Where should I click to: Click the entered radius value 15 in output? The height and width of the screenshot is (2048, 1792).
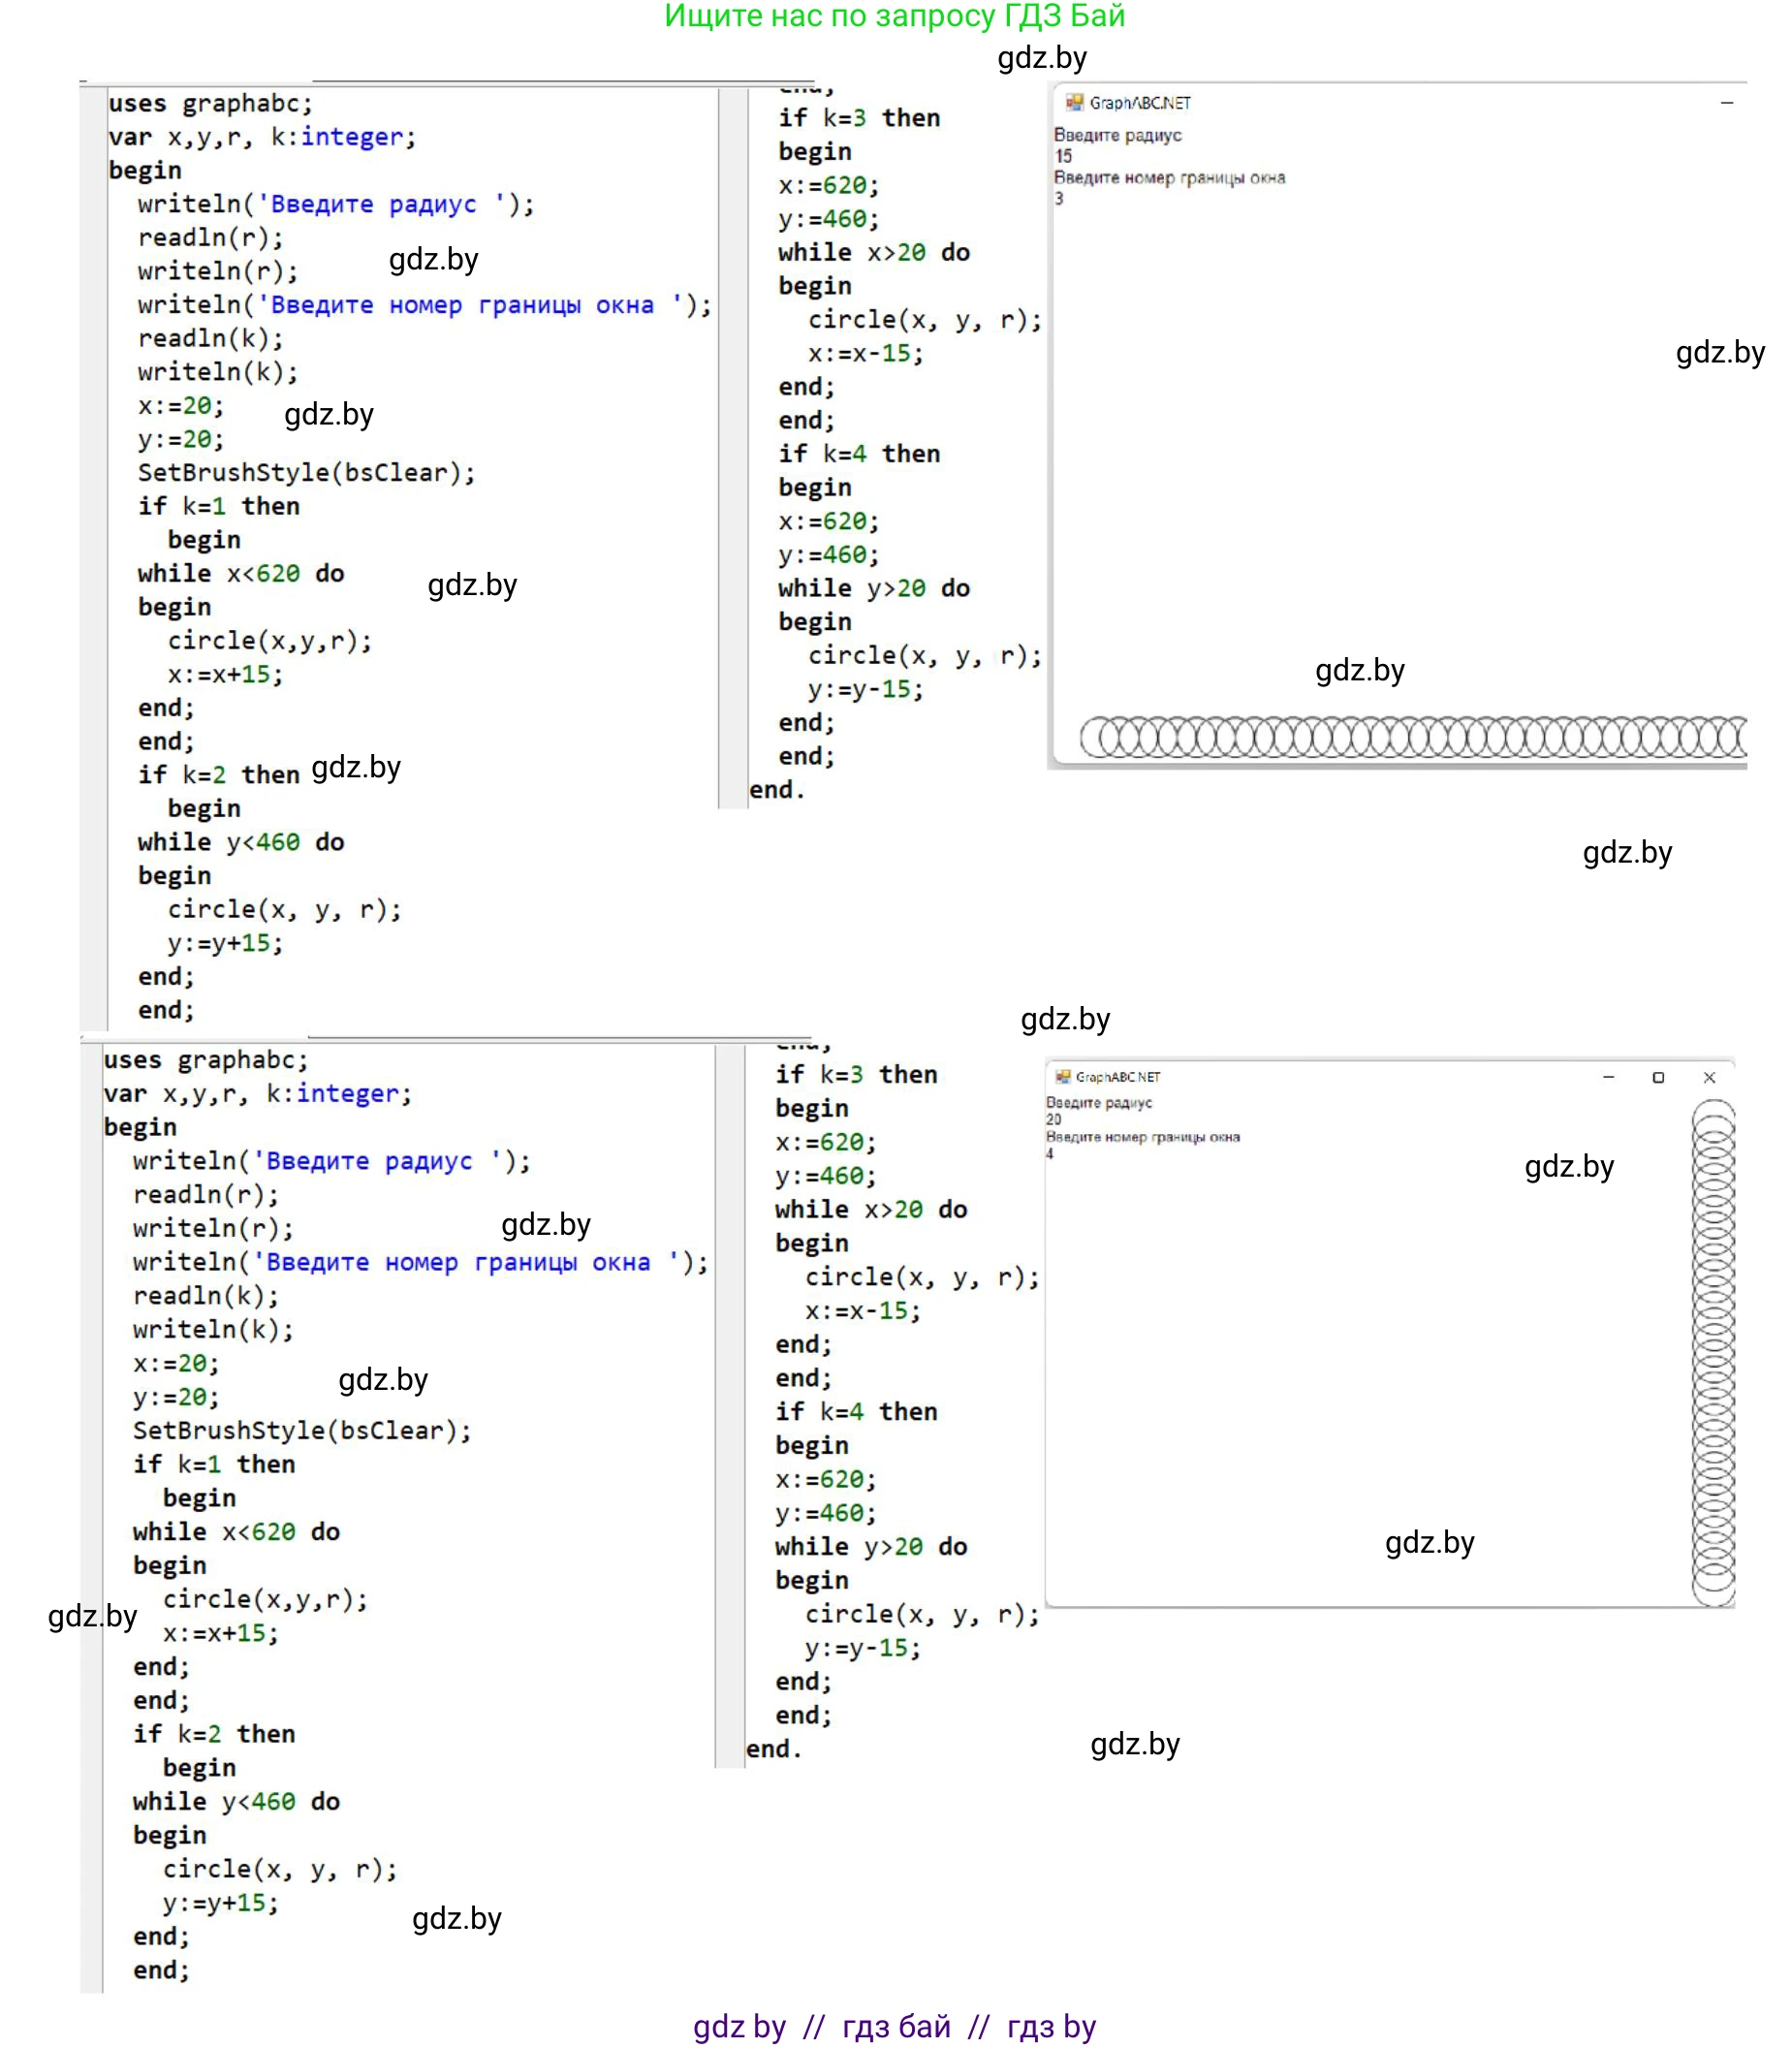[1063, 156]
